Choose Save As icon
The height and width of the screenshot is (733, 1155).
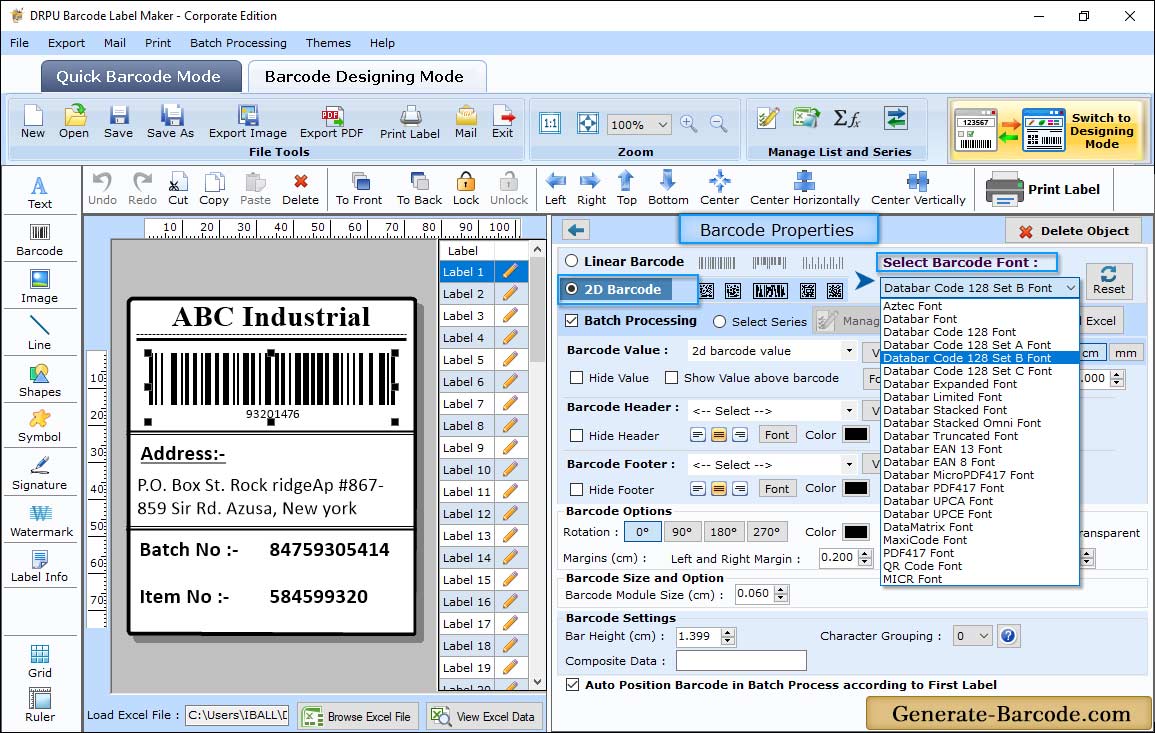click(170, 122)
